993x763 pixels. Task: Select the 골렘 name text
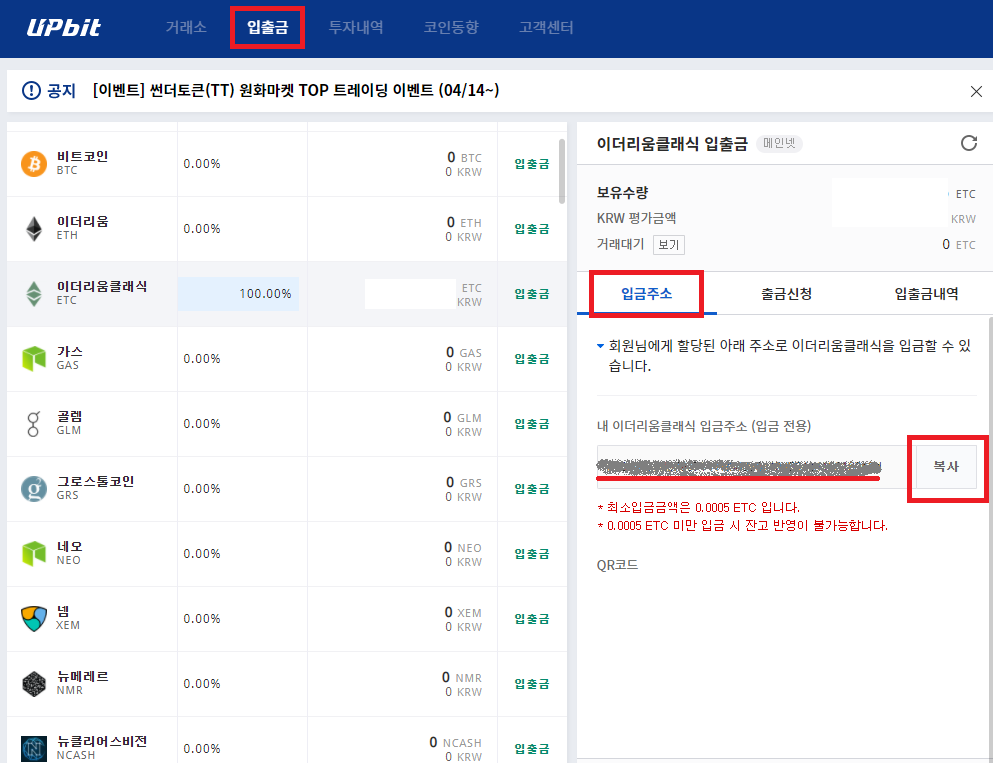pos(70,417)
